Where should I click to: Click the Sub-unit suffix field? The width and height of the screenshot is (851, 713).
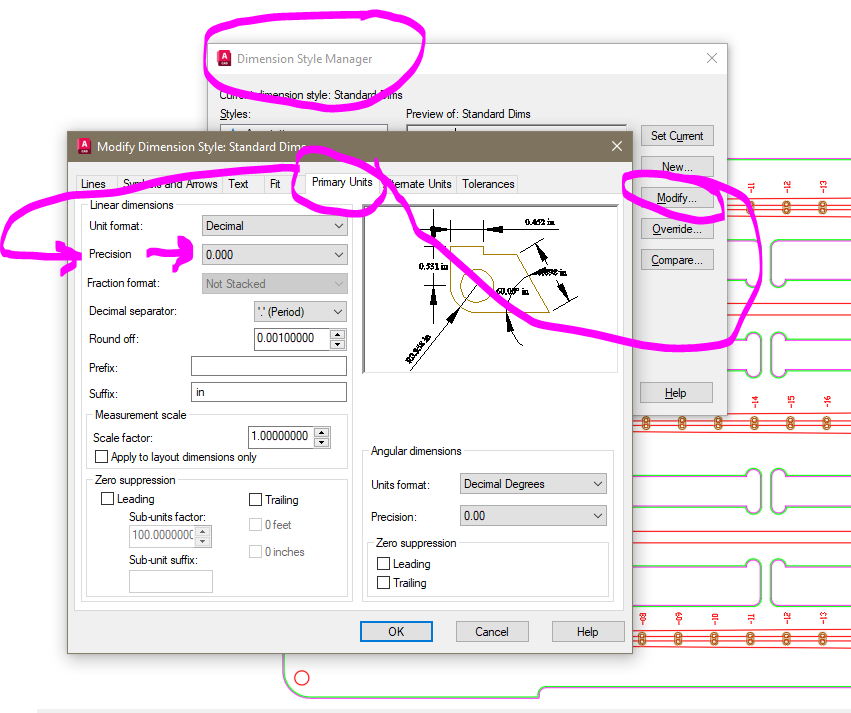coord(171,581)
